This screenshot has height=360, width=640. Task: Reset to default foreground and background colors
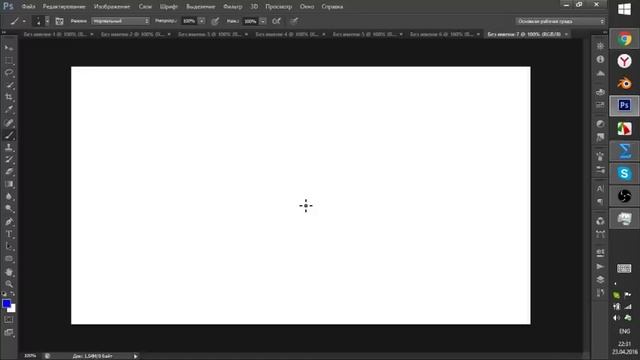pos(4,293)
